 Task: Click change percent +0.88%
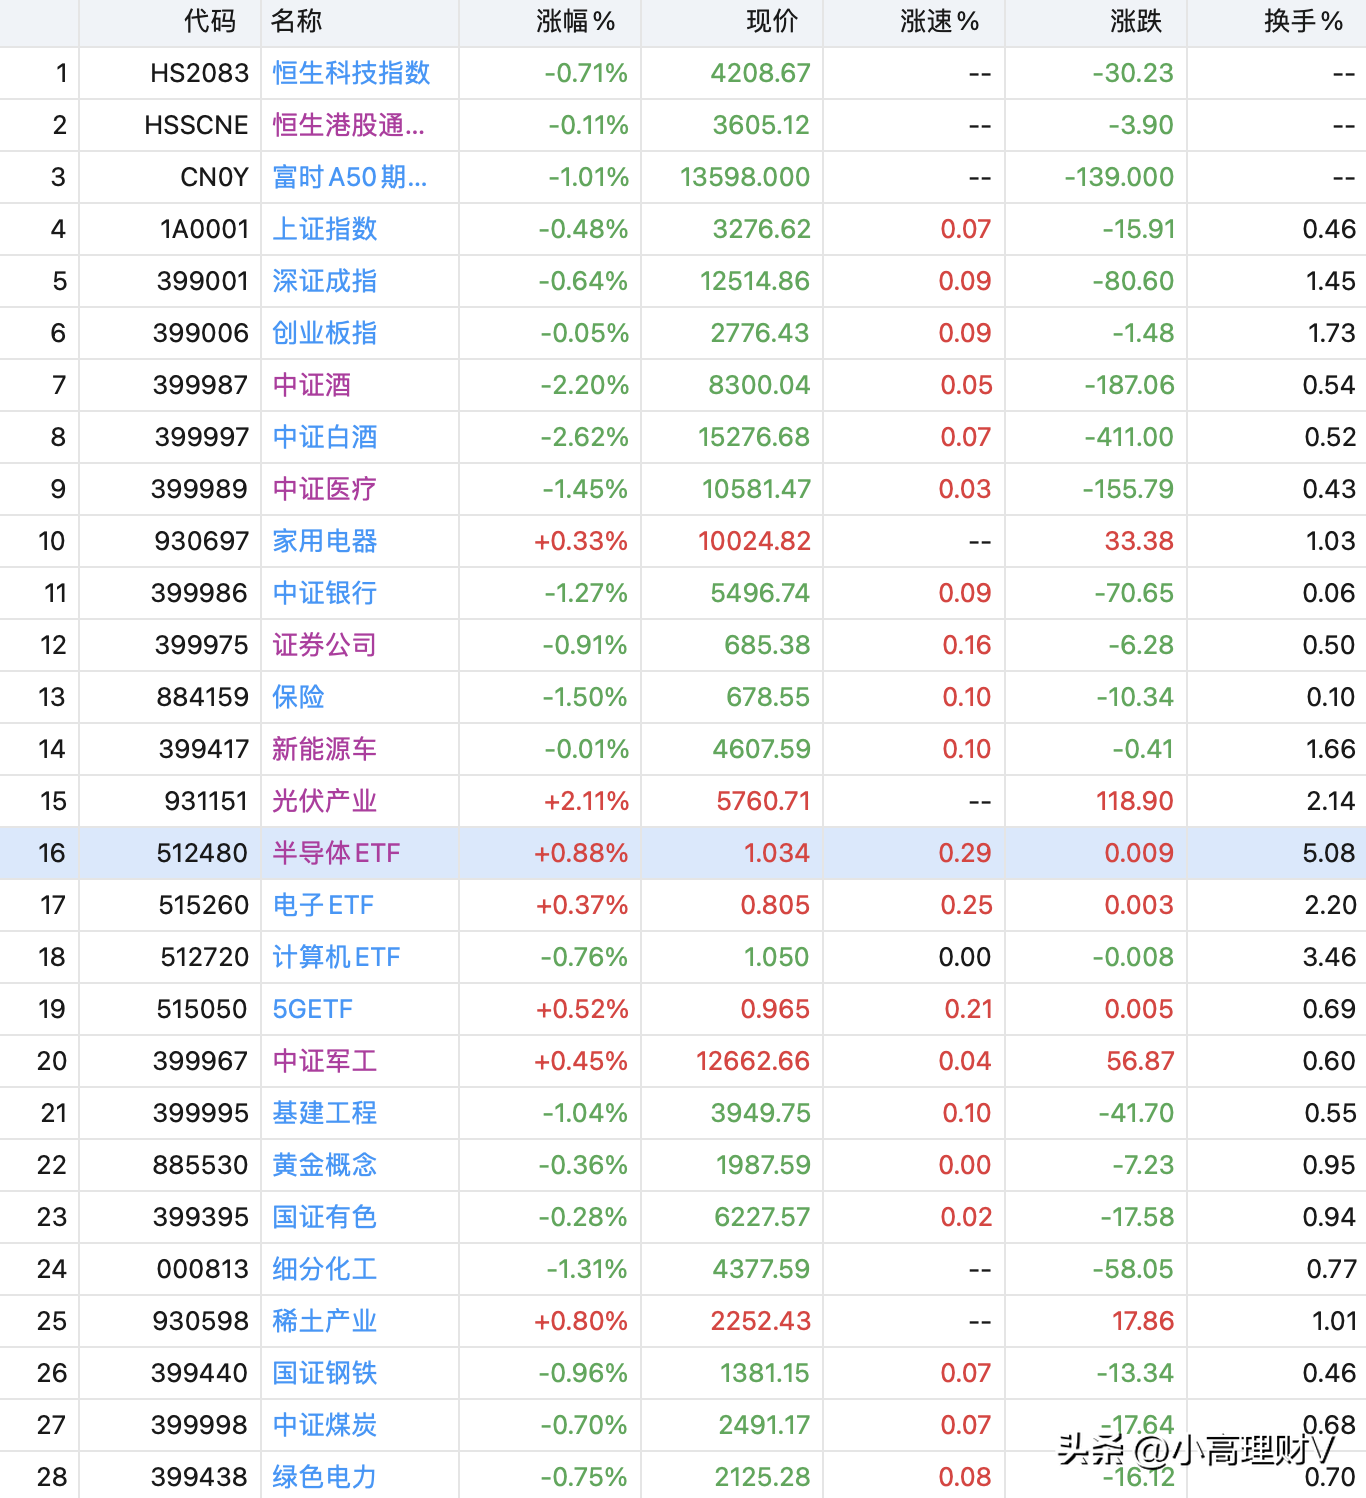[x=581, y=853]
